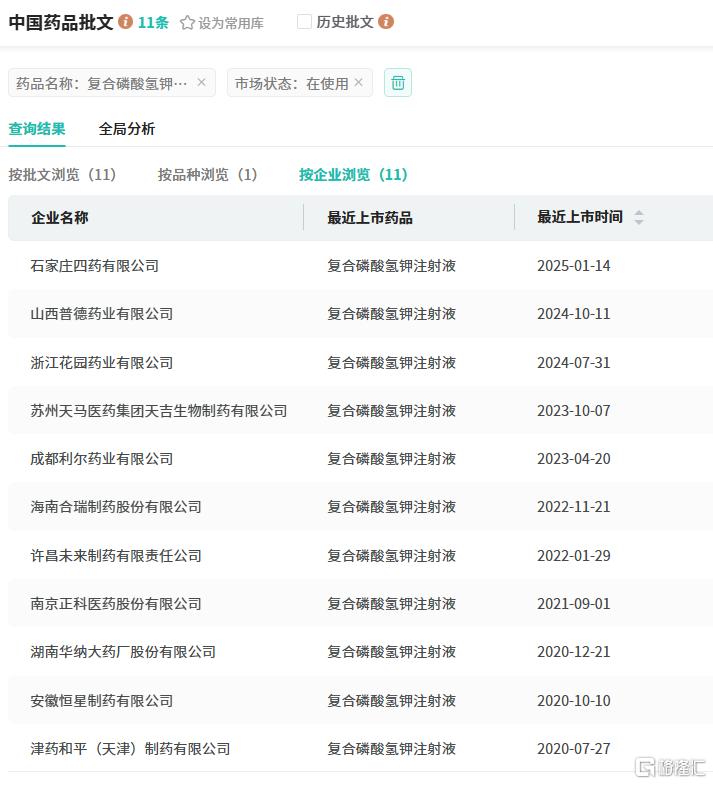
Task: Open 按批文浏览 (11) view
Action: 63,175
